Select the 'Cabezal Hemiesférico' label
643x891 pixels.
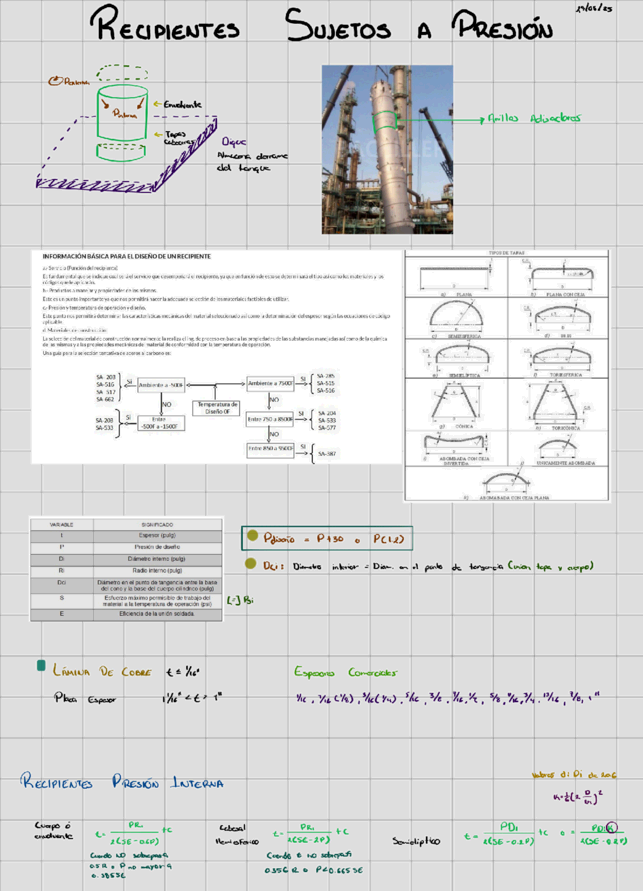tap(237, 835)
